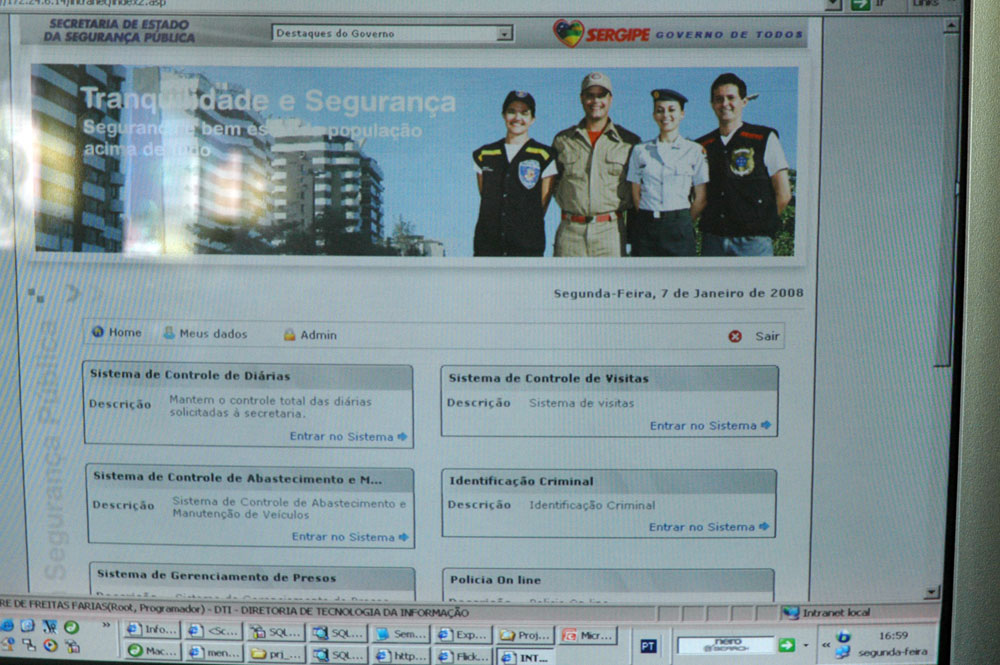1000x665 pixels.
Task: Switch to the 'Flick...' taskbar window
Action: 462,656
